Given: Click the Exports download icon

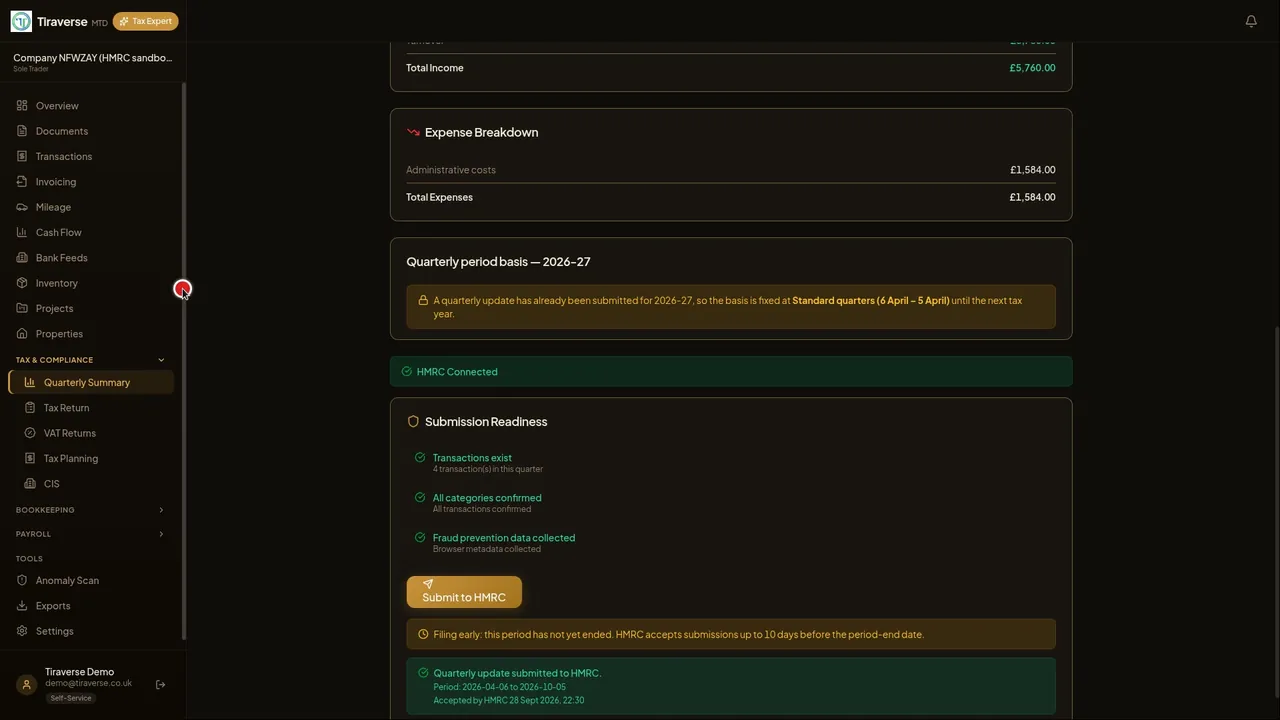Looking at the screenshot, I should pos(22,606).
